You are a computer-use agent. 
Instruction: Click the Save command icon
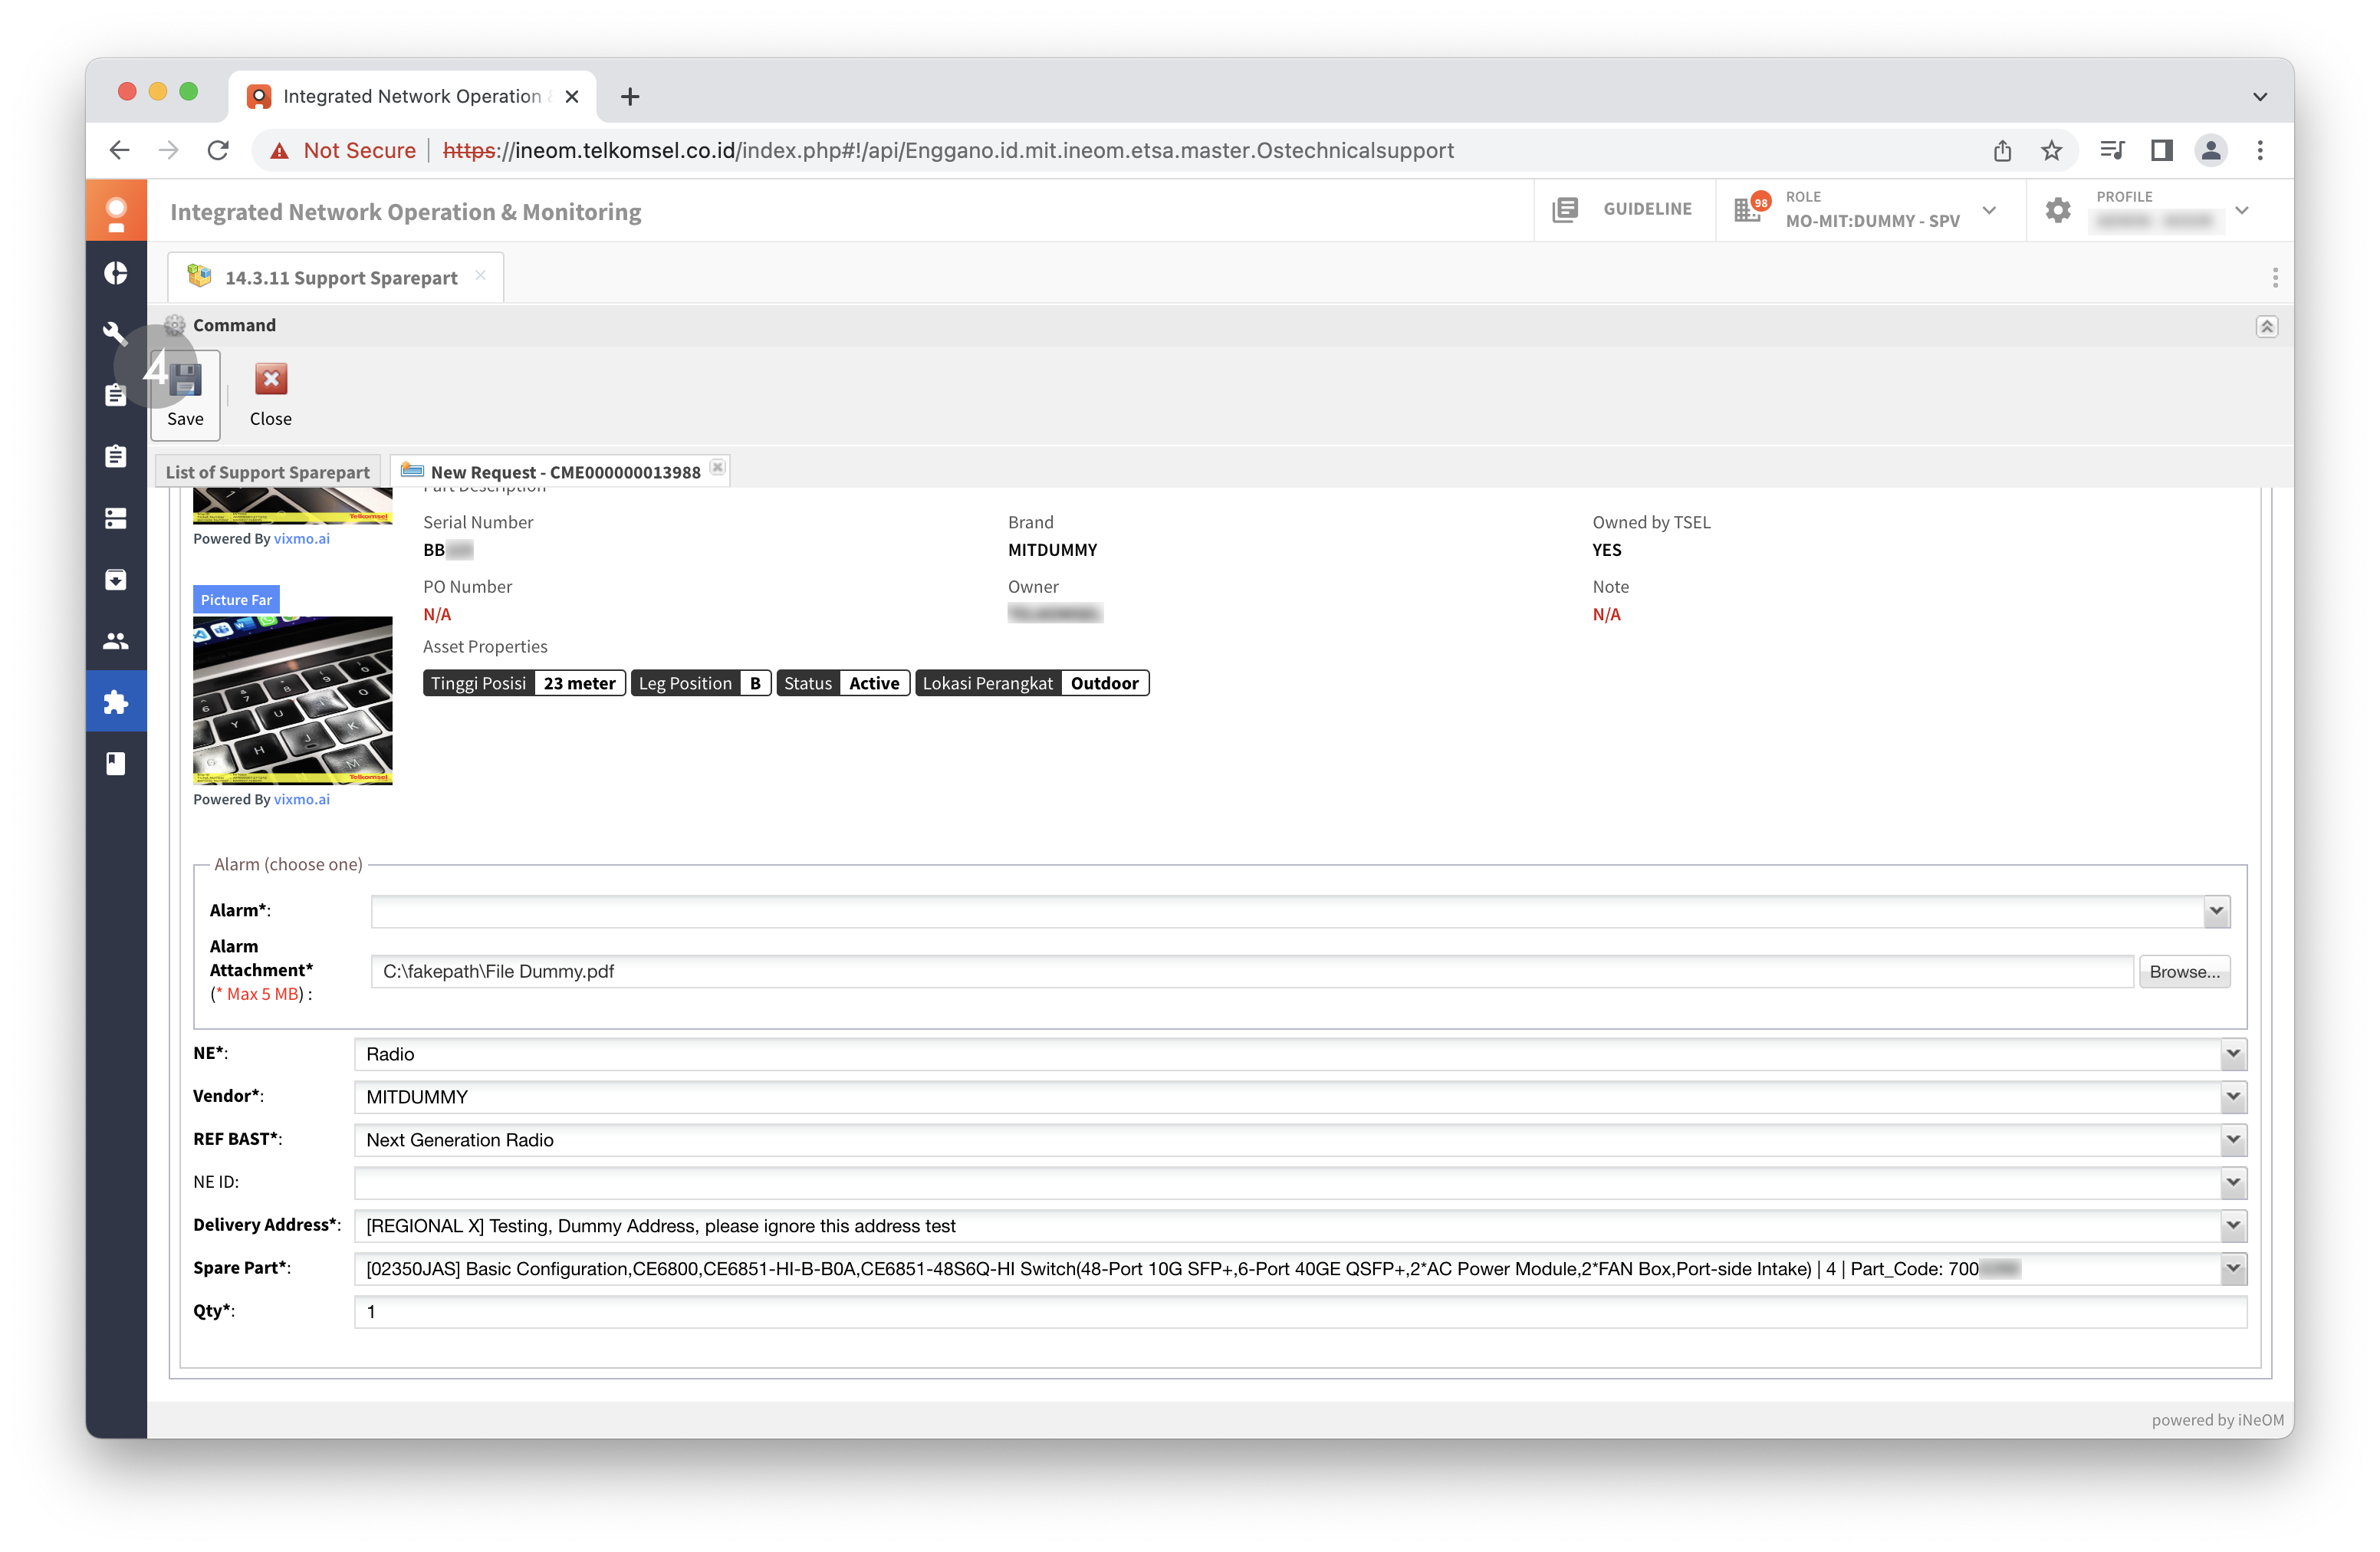pyautogui.click(x=185, y=381)
